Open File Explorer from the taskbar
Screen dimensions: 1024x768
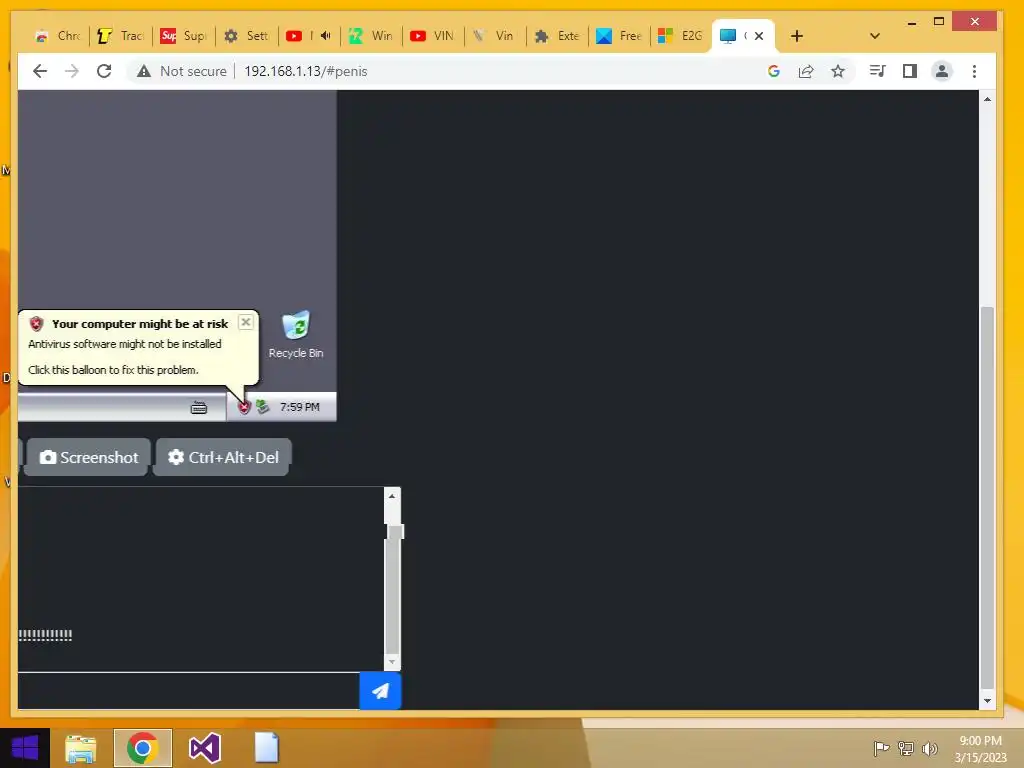click(x=80, y=748)
